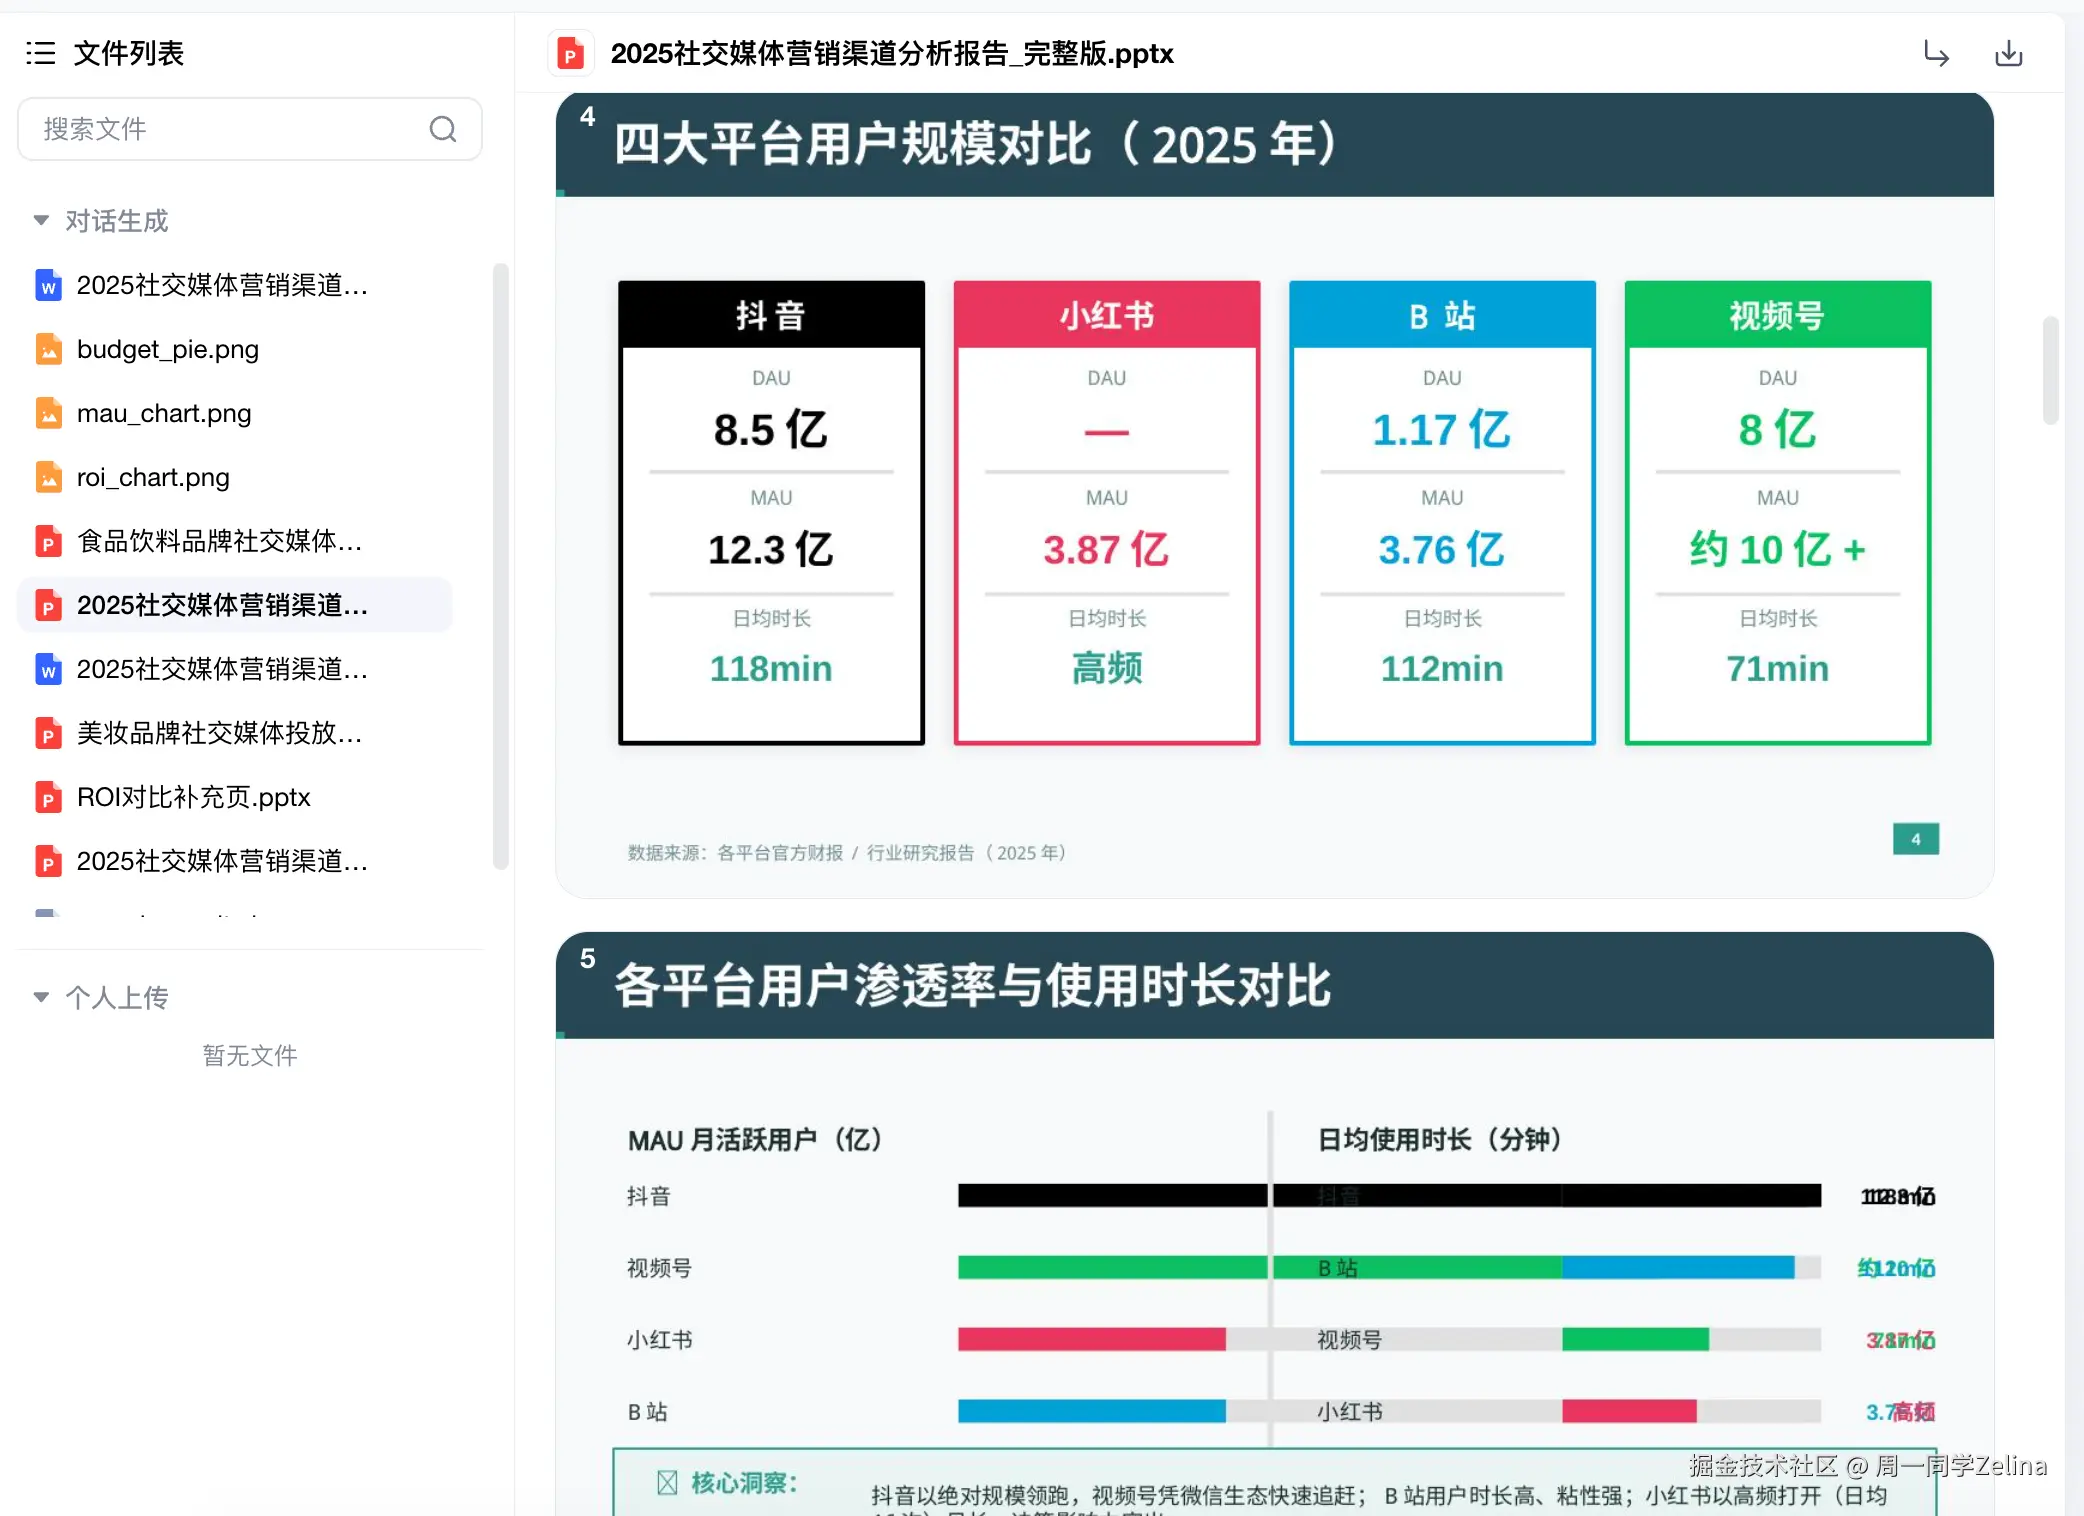The image size is (2084, 1516).
Task: Click the 118min daily duration value
Action: (x=771, y=668)
